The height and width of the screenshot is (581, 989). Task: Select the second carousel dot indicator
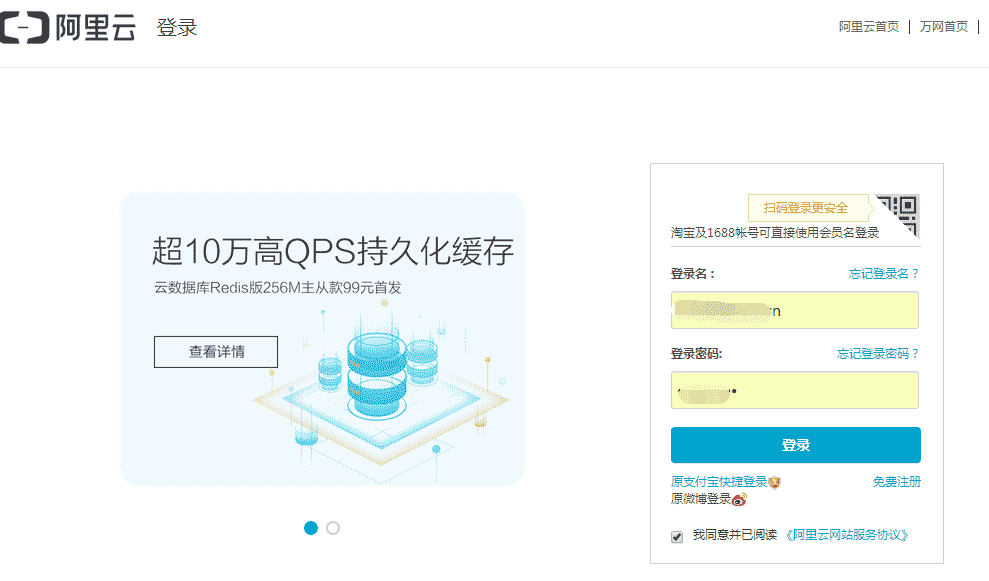[333, 526]
